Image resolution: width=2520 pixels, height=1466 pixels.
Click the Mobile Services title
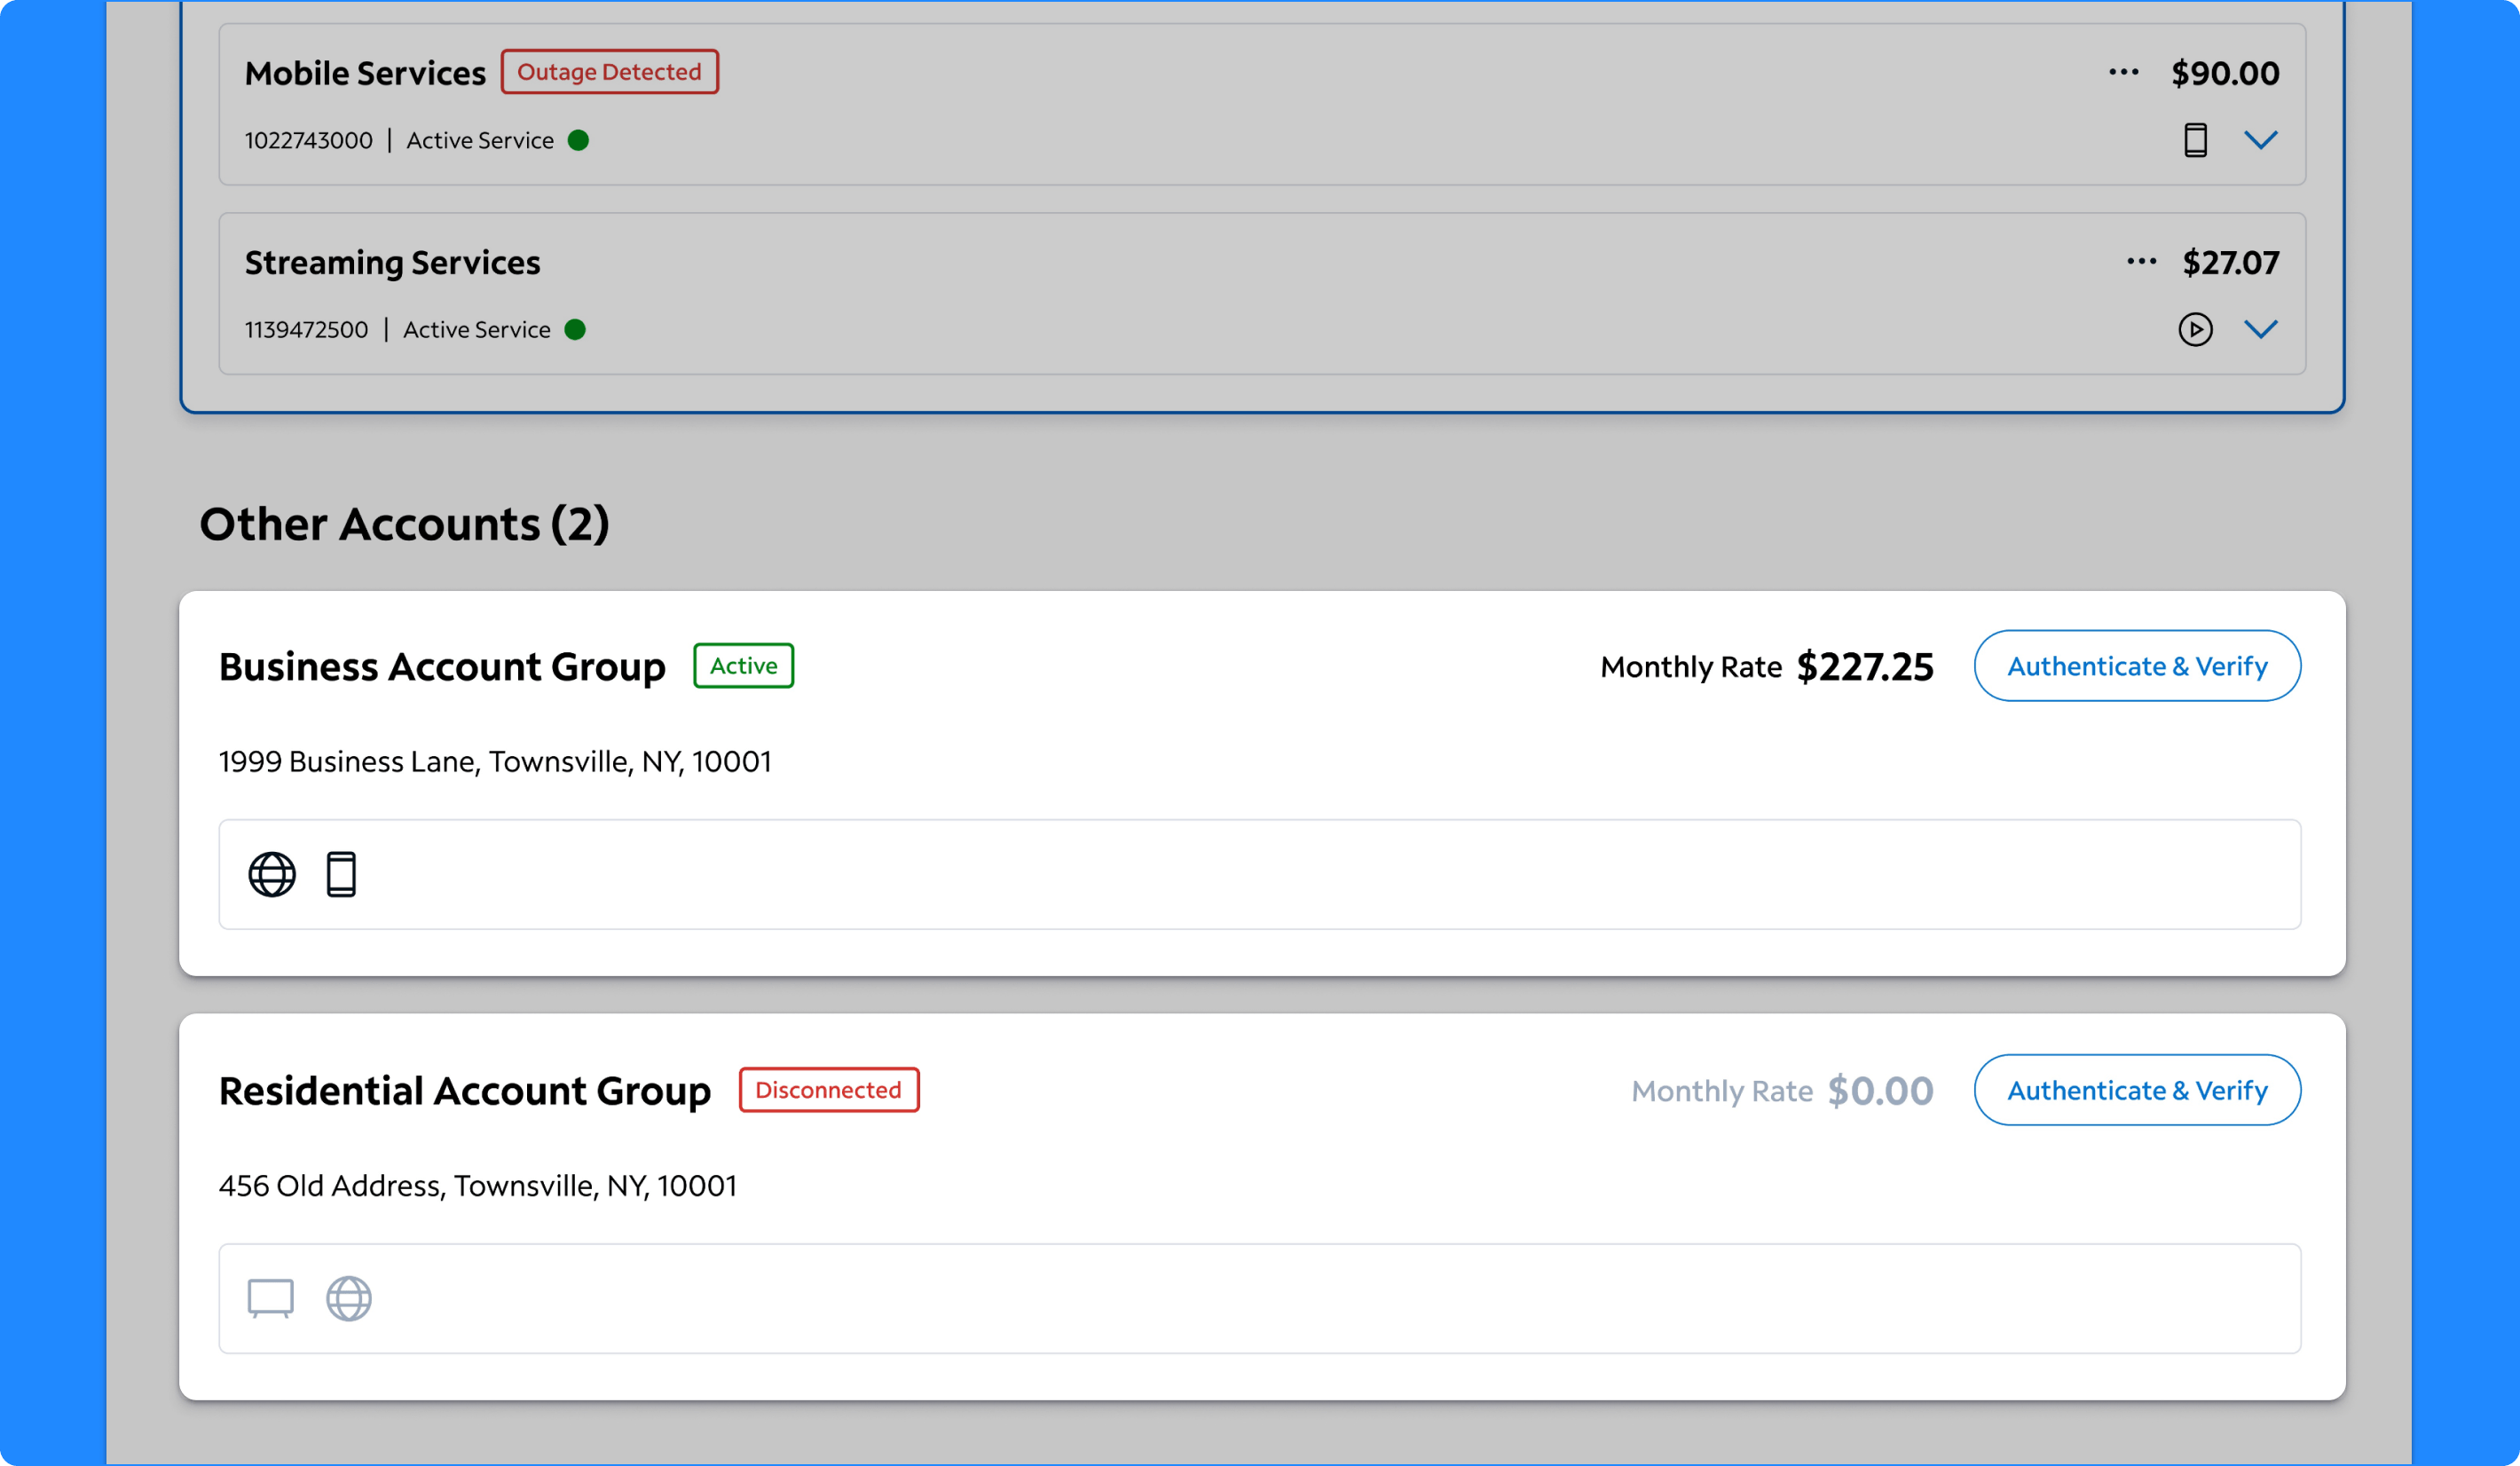pyautogui.click(x=365, y=73)
